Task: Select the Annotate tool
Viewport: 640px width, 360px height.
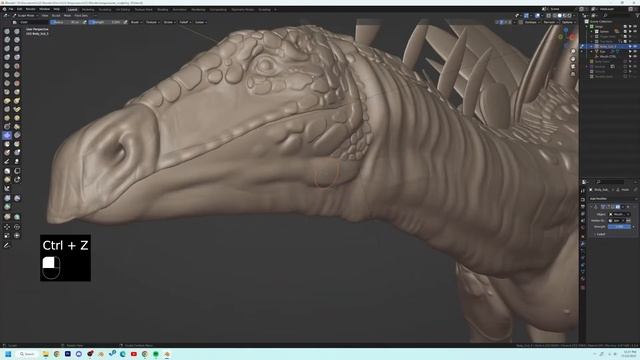Action: 7,245
